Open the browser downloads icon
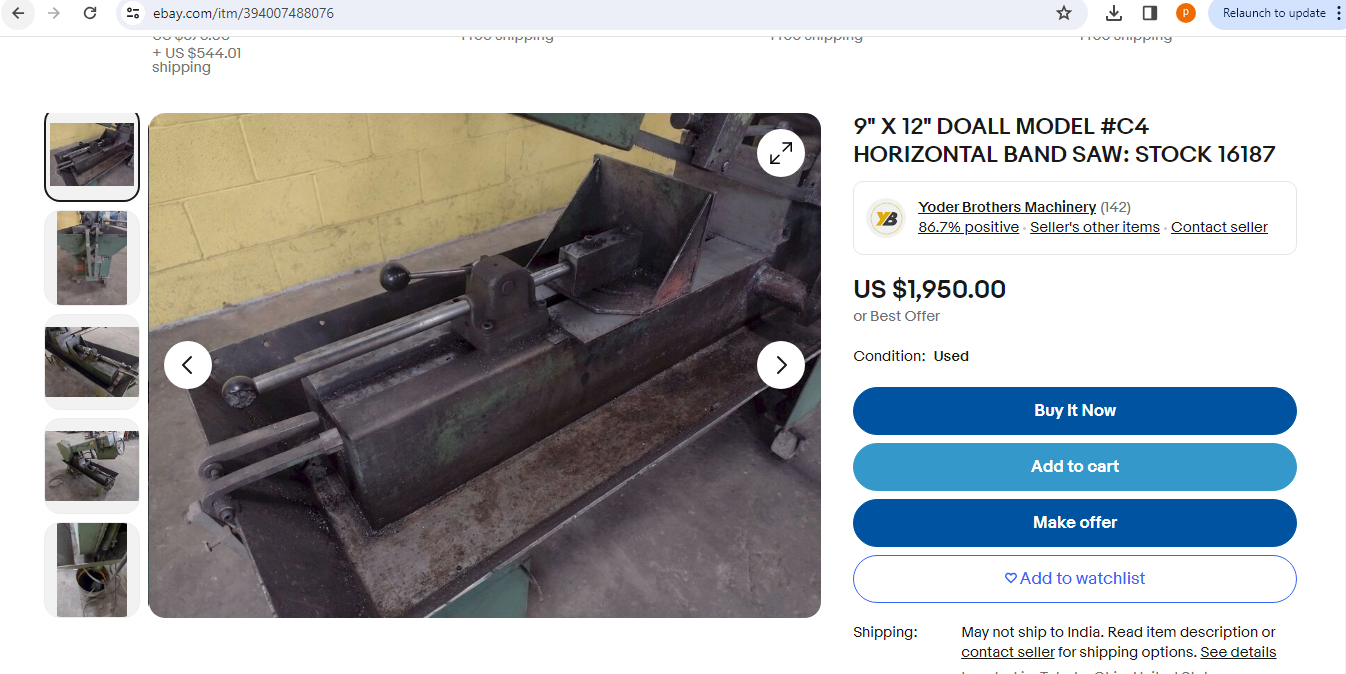The image size is (1346, 674). tap(1114, 13)
